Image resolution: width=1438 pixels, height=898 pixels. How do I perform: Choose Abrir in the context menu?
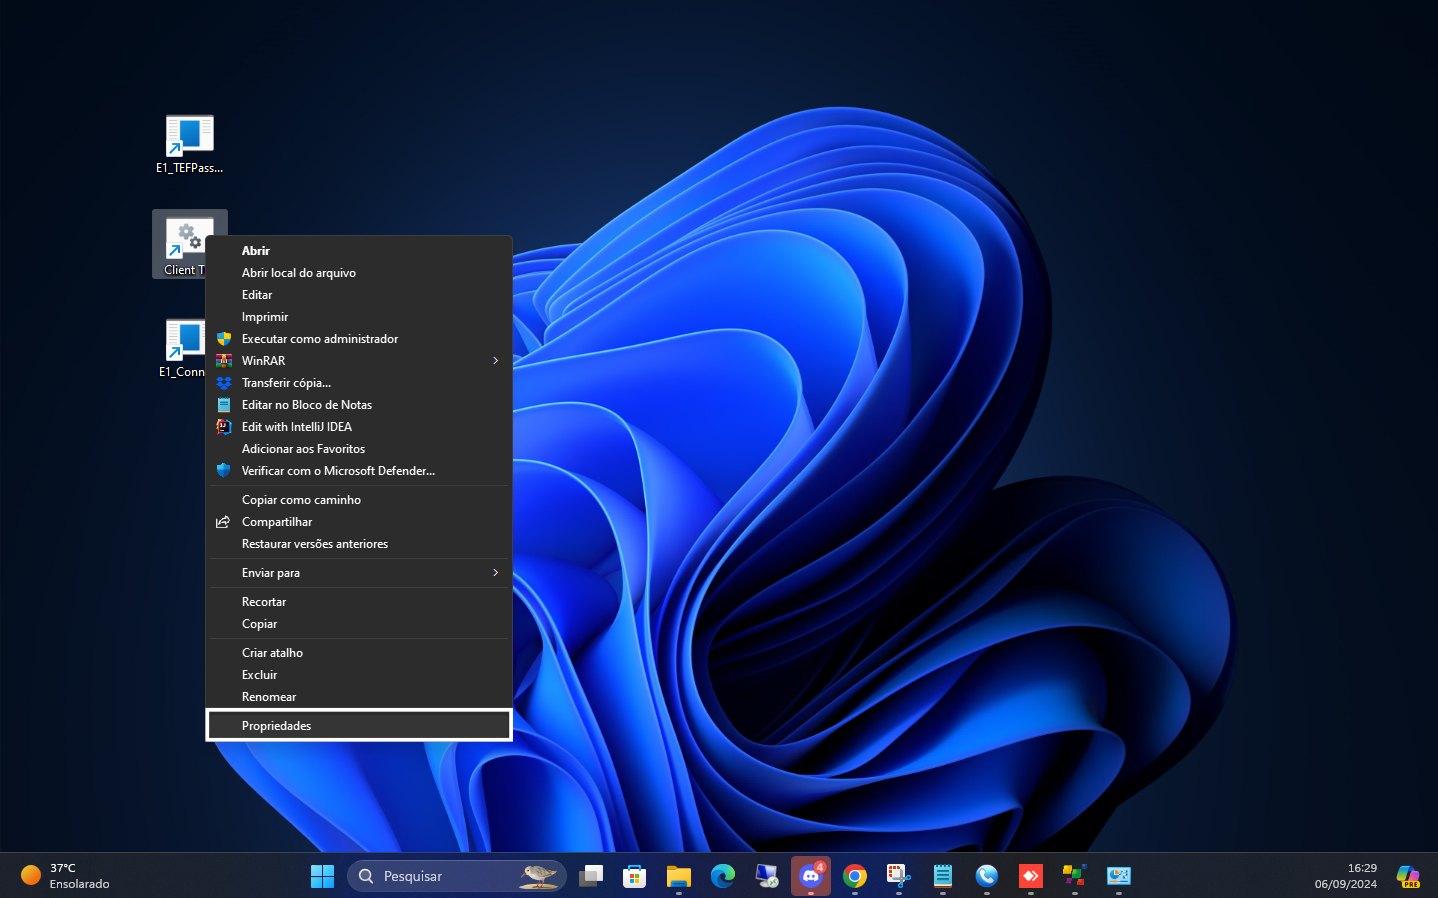click(x=359, y=251)
